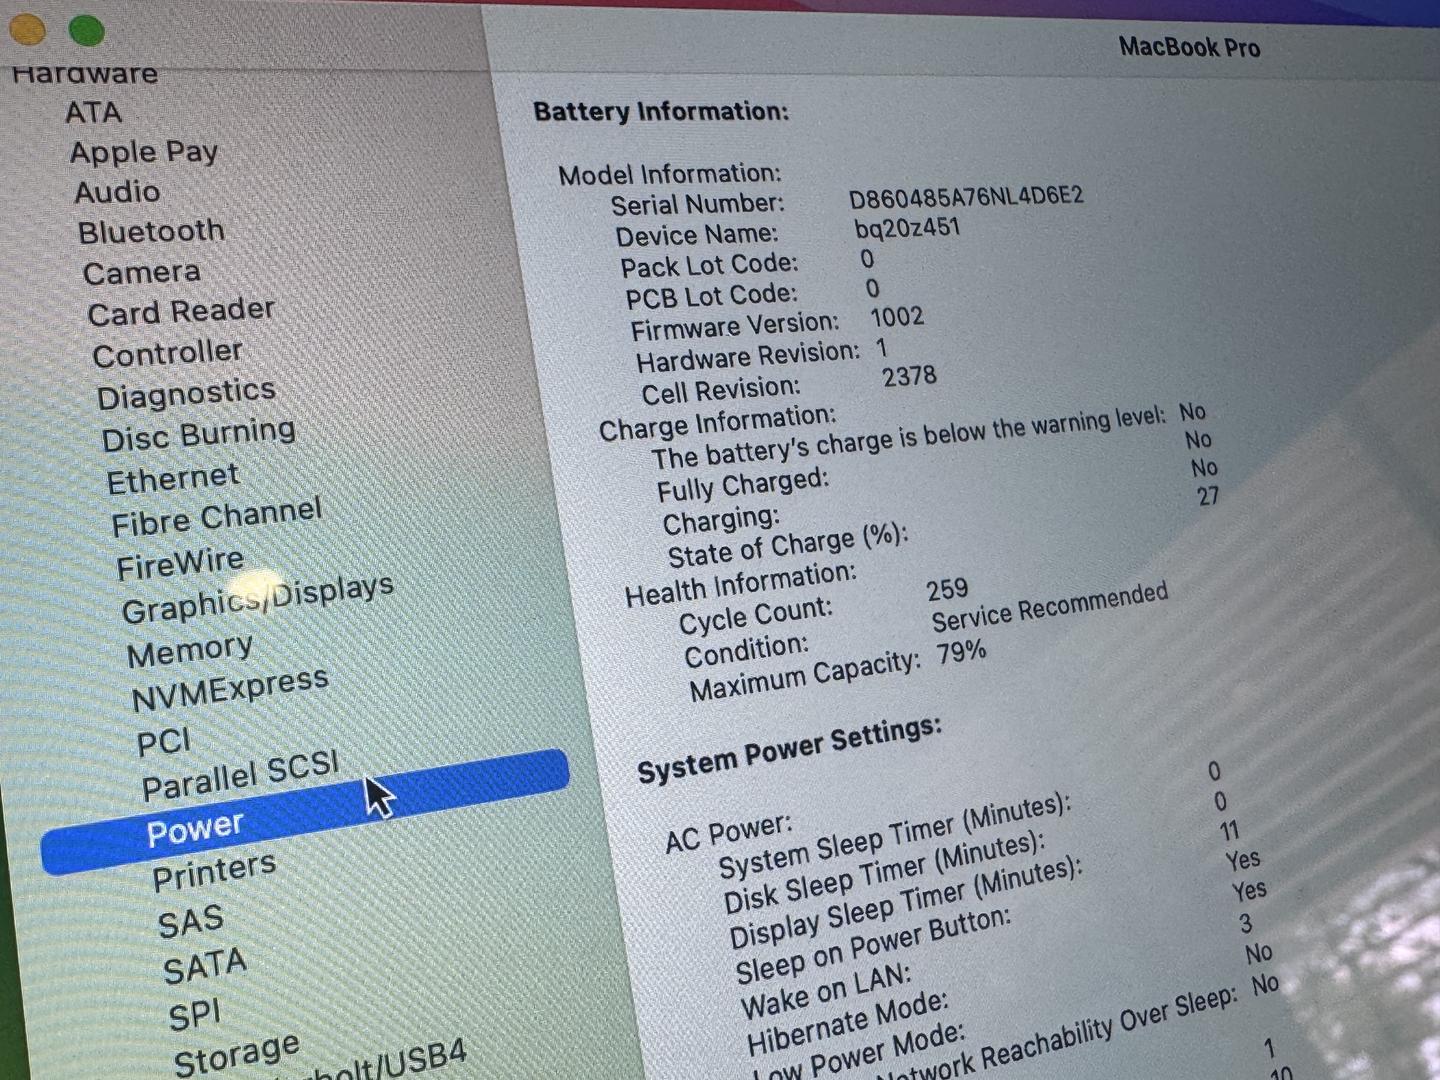Click the Maximum Capacity label

click(805, 676)
